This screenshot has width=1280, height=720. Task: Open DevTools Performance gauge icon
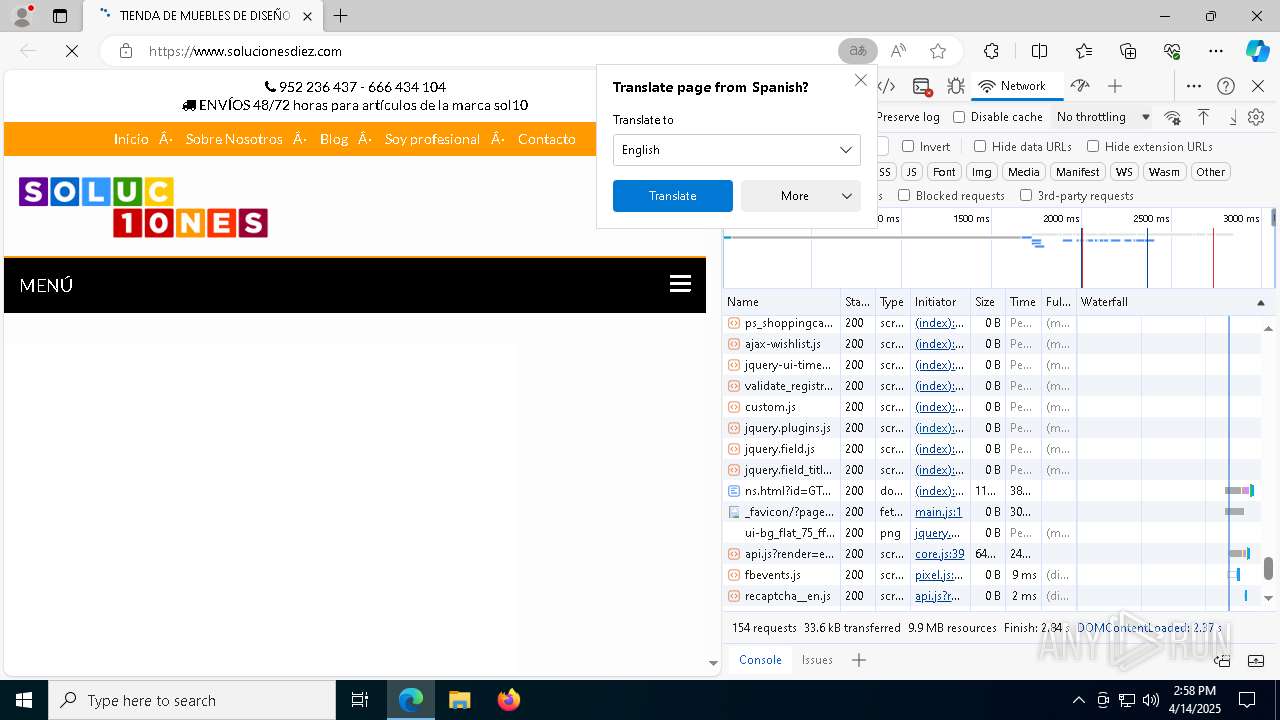(x=1079, y=86)
